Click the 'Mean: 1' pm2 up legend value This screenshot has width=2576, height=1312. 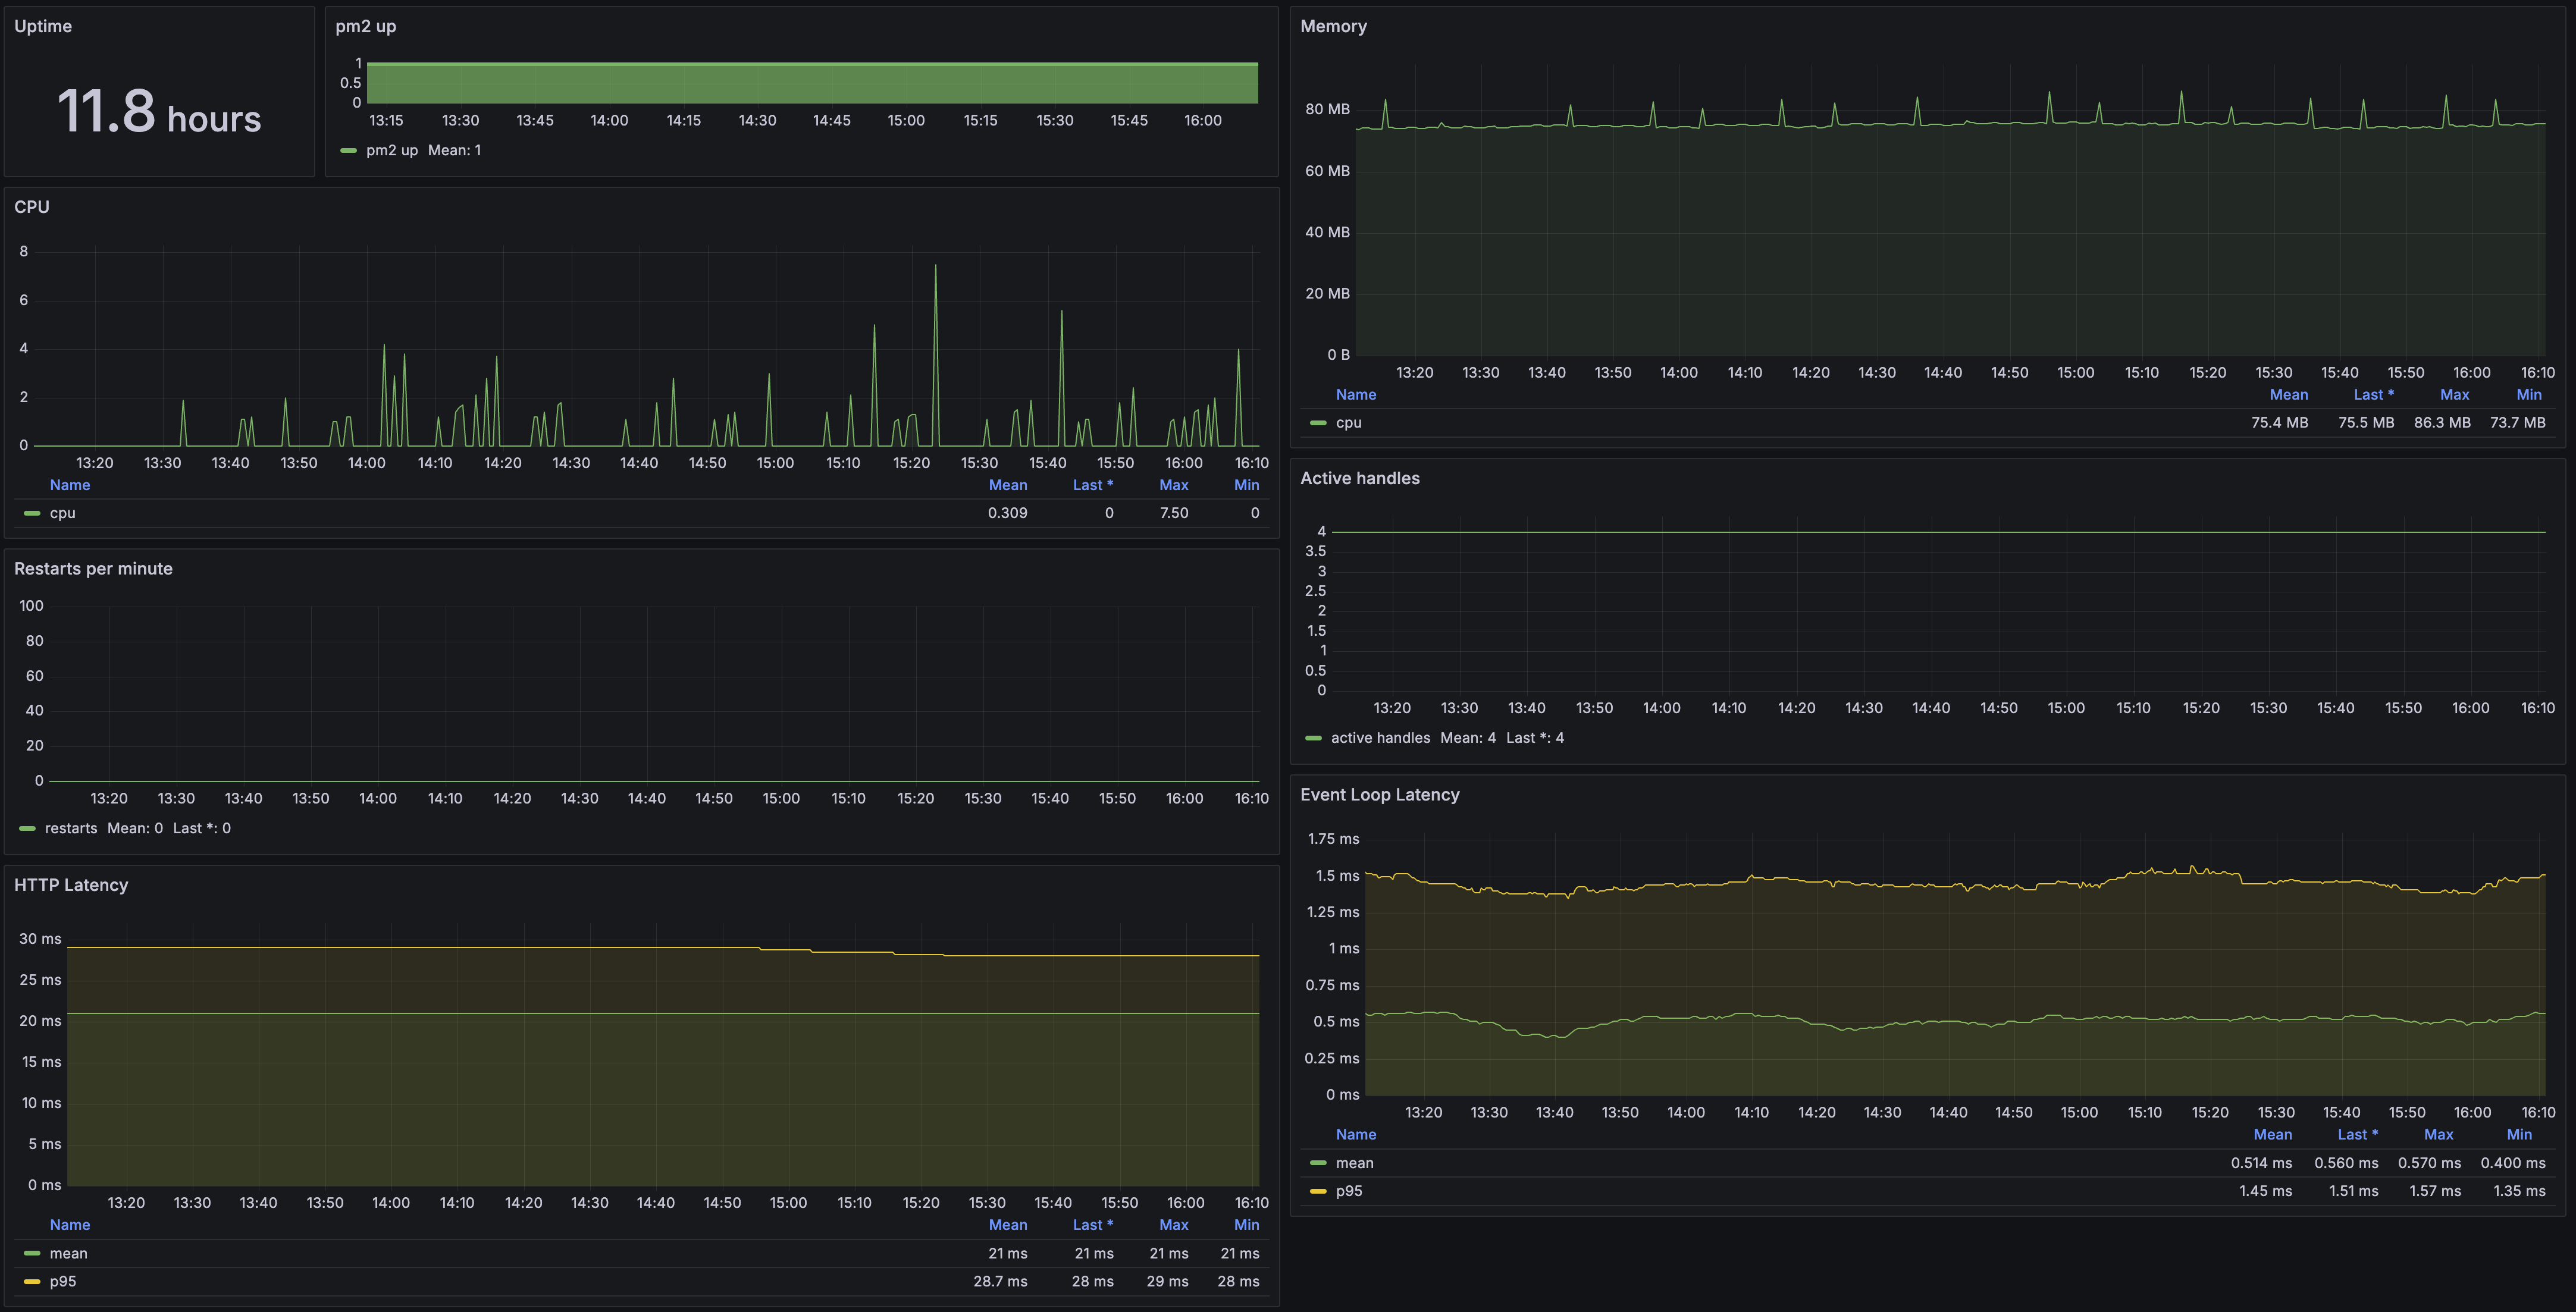[x=454, y=150]
